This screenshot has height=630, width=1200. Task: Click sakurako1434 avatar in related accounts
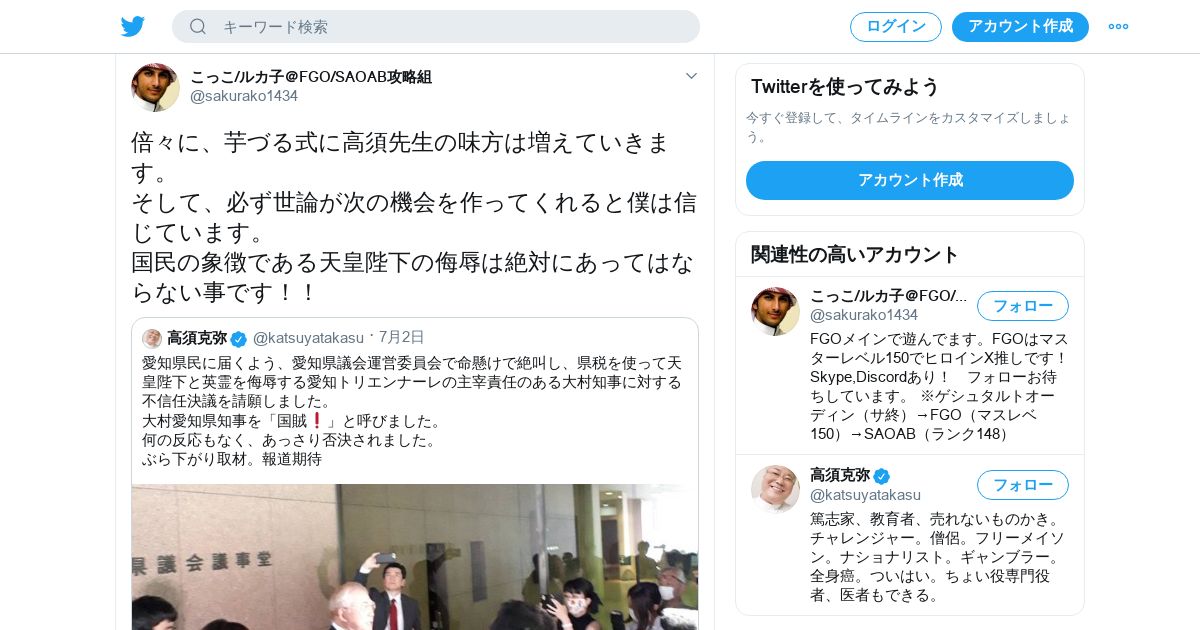click(x=775, y=311)
